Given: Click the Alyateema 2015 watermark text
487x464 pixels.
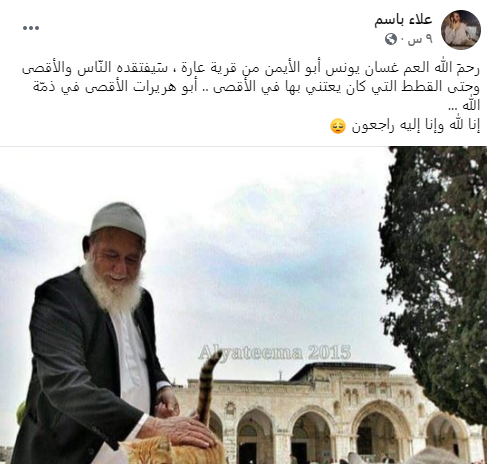Looking at the screenshot, I should (x=275, y=353).
